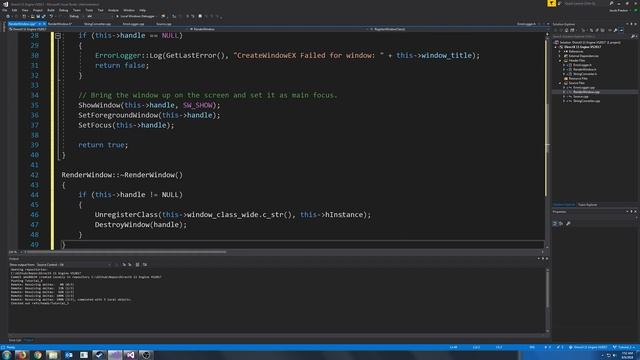Image resolution: width=640 pixels, height=360 pixels.
Task: Select ErrorLogger.cpp in Solution Explorer
Action: tap(584, 87)
